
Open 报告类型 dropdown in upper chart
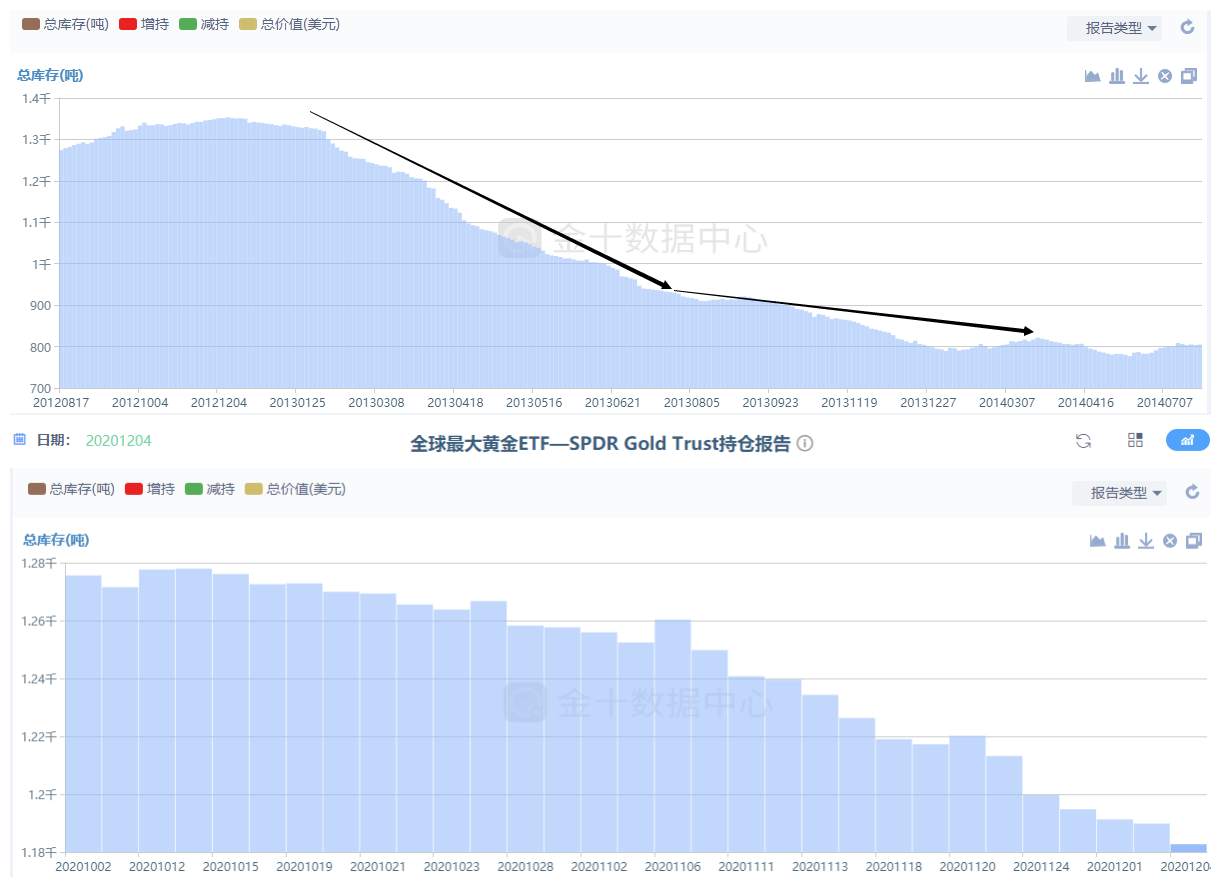pos(1114,28)
